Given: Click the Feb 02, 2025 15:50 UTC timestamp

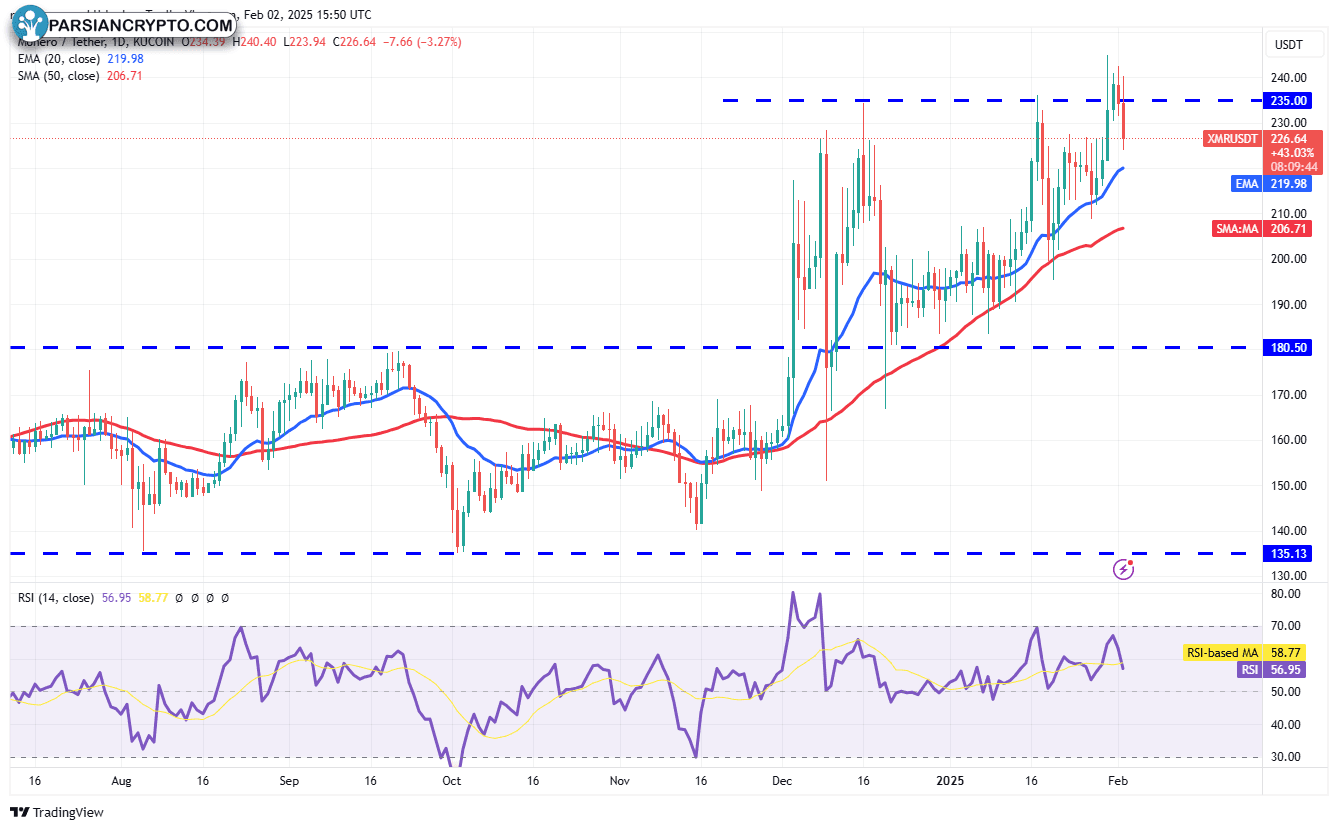Looking at the screenshot, I should click(306, 15).
